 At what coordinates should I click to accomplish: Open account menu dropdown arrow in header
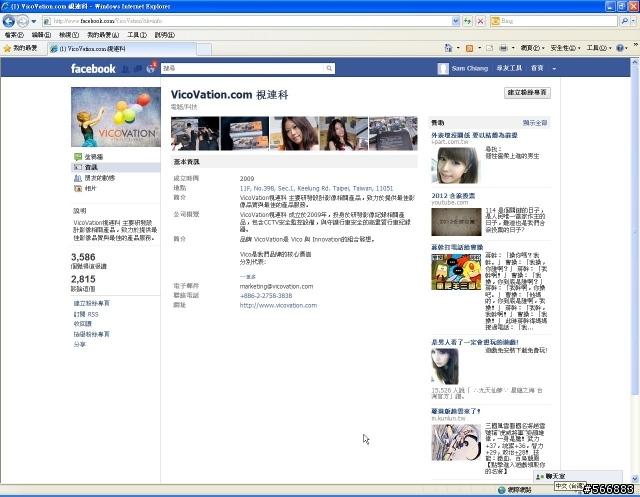click(x=554, y=69)
